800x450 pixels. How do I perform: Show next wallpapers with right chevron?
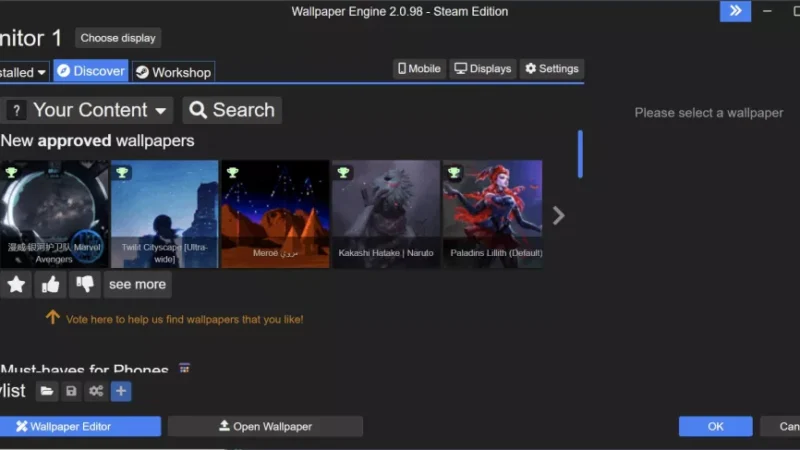pyautogui.click(x=558, y=215)
